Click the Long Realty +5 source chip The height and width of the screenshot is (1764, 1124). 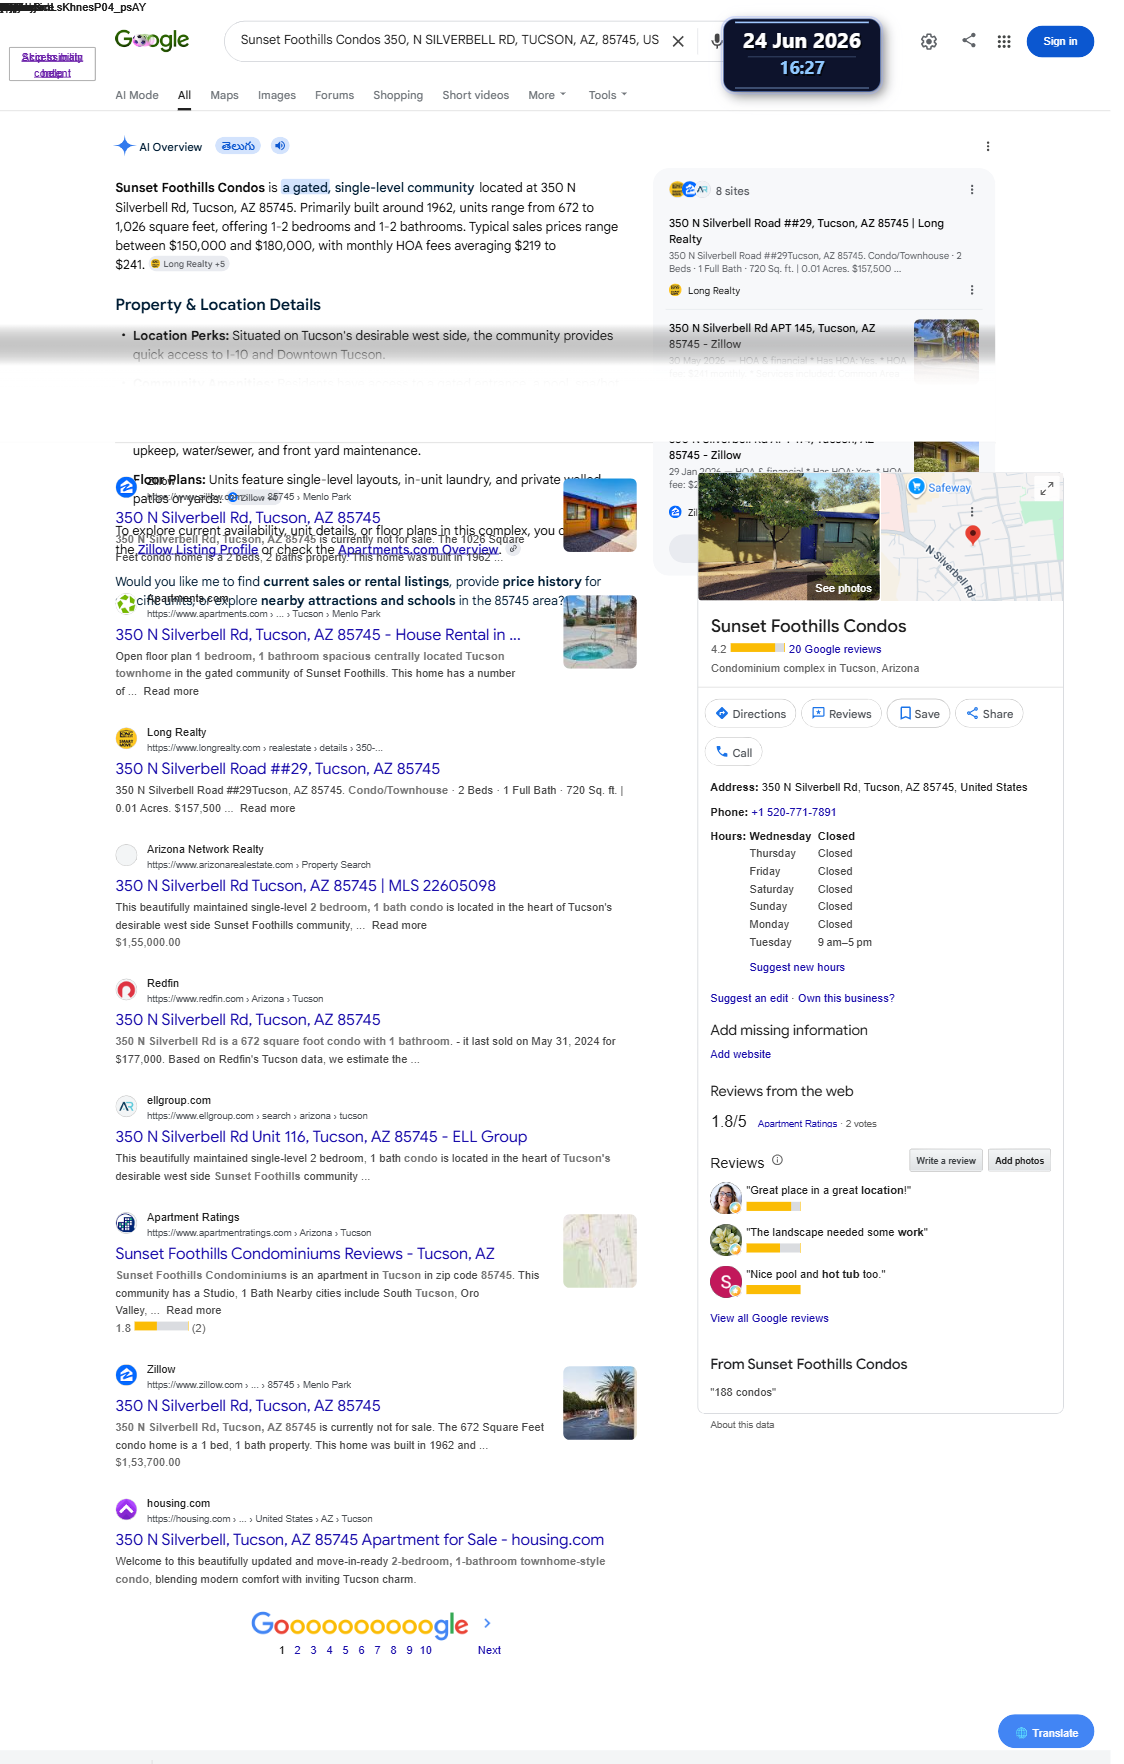click(x=188, y=264)
